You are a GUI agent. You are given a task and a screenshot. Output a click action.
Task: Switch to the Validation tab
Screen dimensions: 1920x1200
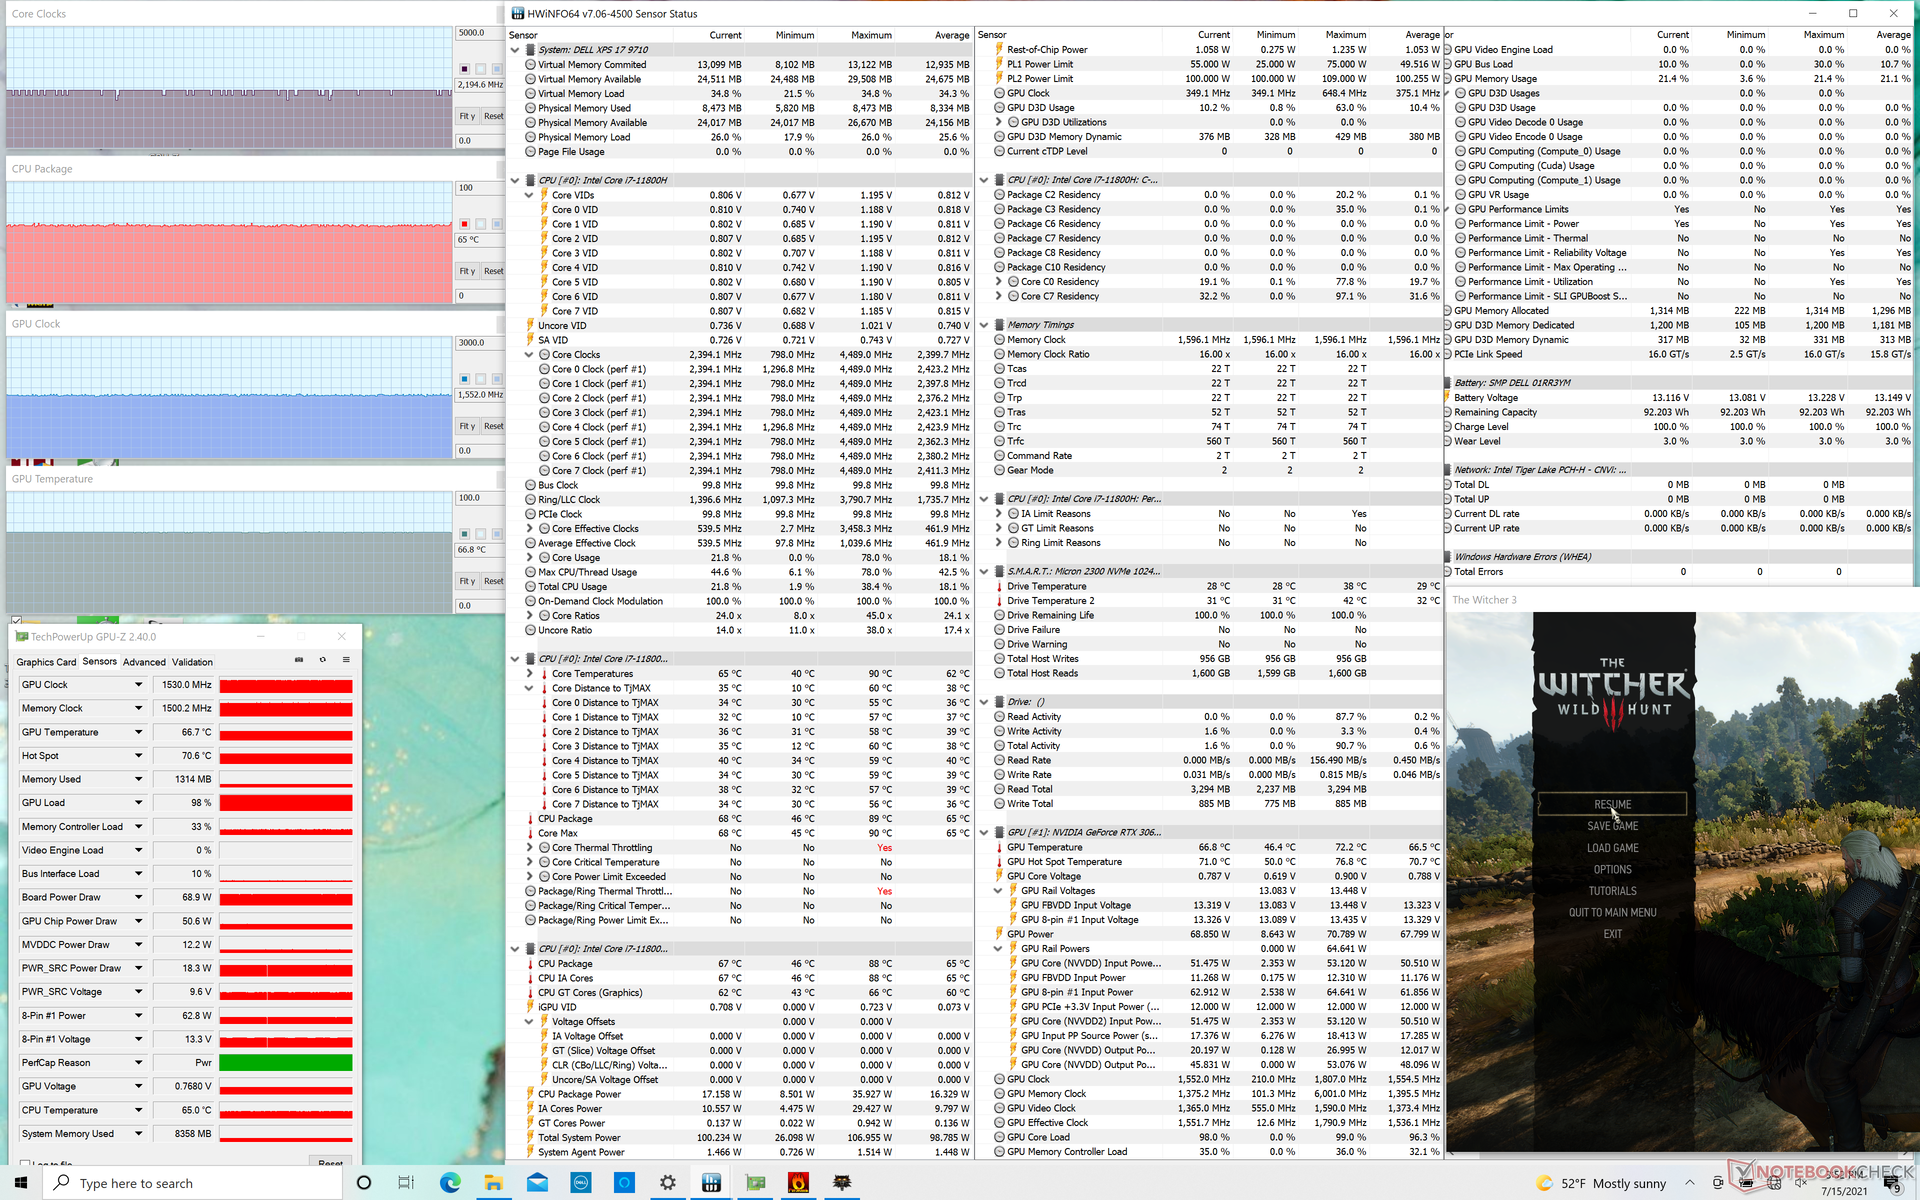tap(192, 662)
